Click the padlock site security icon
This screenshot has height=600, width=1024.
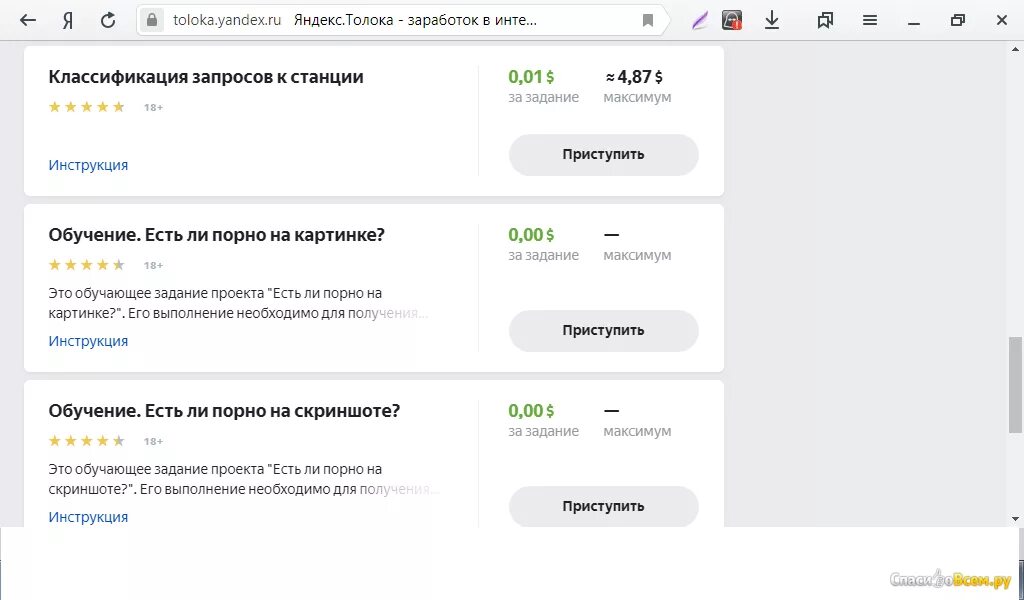coord(152,20)
